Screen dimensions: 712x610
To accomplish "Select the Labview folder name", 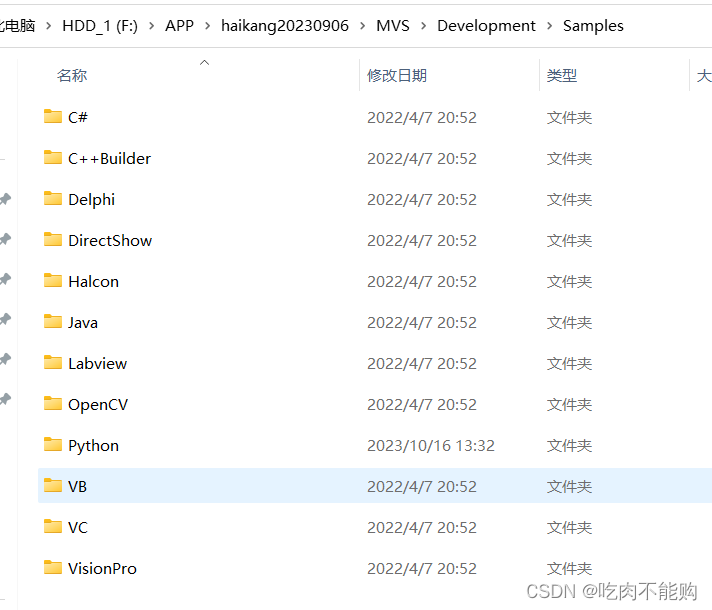I will coord(98,363).
